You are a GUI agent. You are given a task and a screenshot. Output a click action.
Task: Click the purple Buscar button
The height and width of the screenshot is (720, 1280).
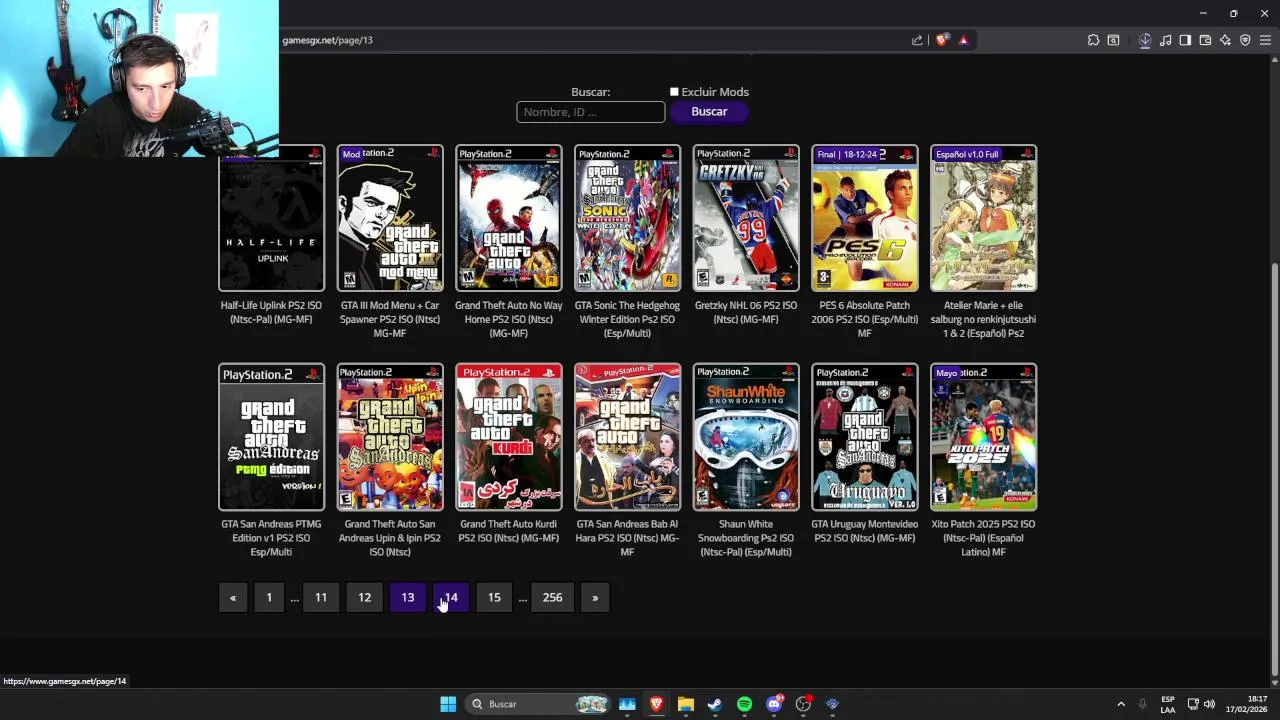coord(709,112)
